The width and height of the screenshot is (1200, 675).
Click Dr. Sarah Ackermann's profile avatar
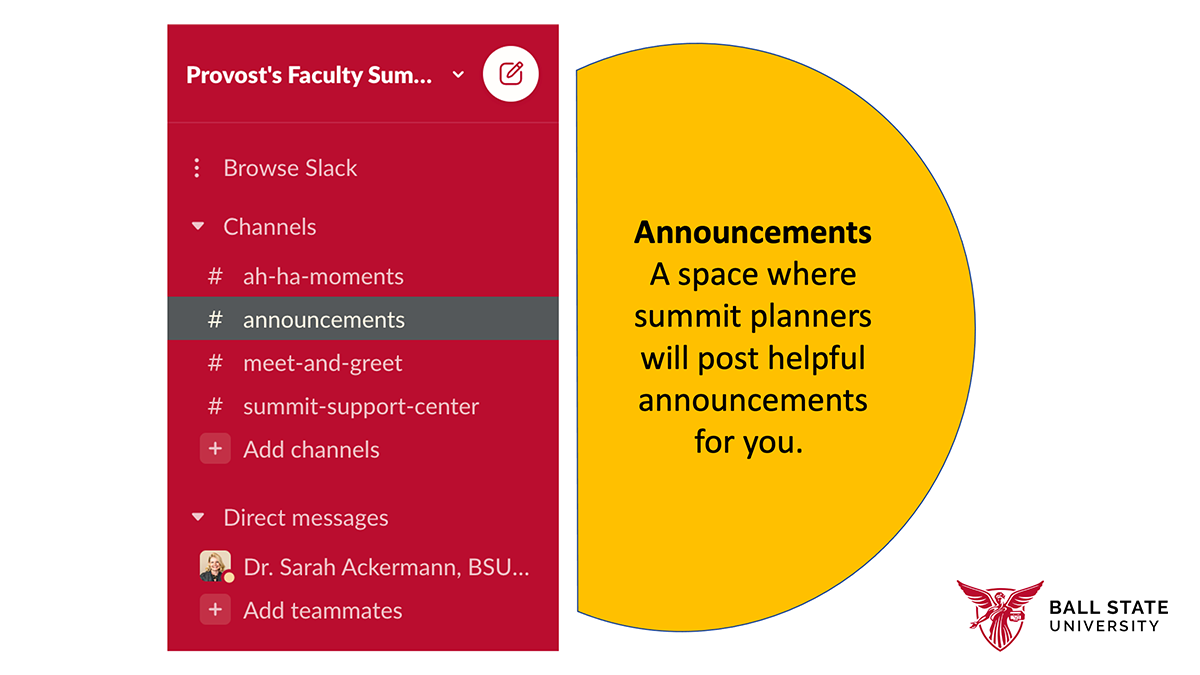pos(215,566)
